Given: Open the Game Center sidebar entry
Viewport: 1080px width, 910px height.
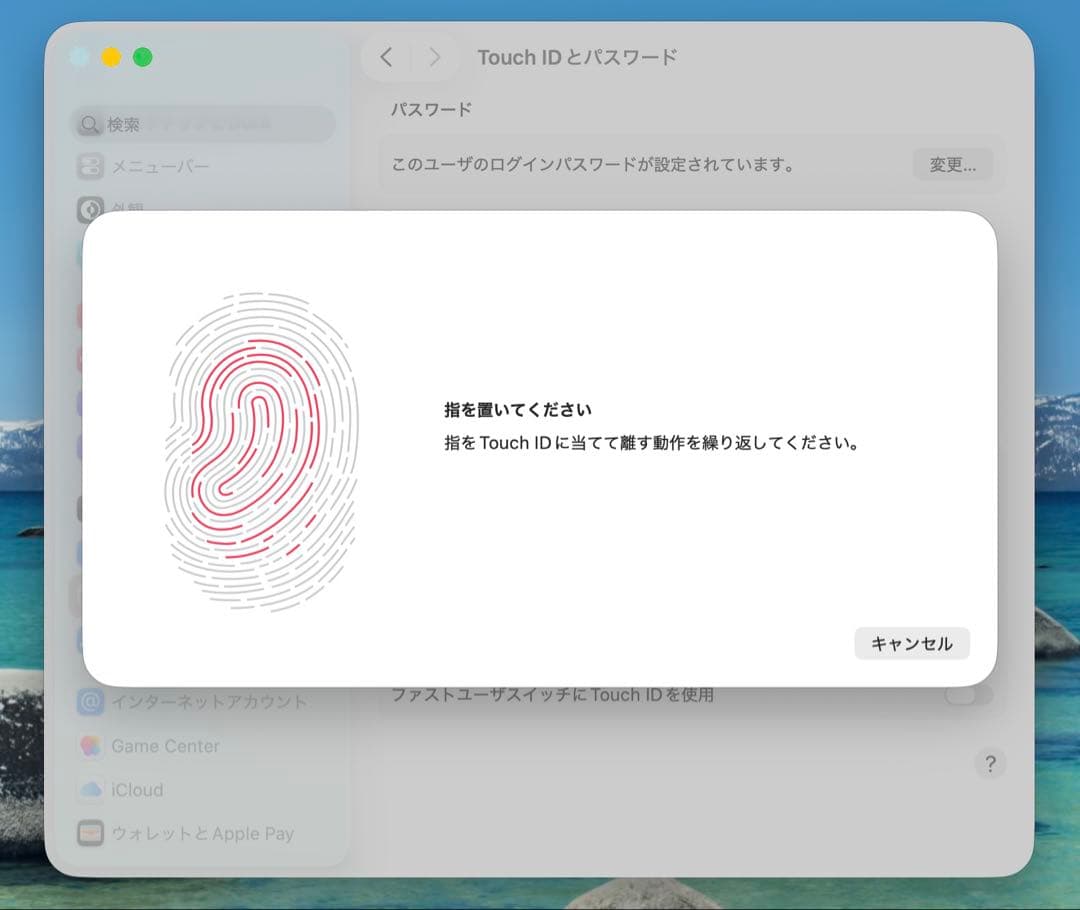Looking at the screenshot, I should click(165, 746).
